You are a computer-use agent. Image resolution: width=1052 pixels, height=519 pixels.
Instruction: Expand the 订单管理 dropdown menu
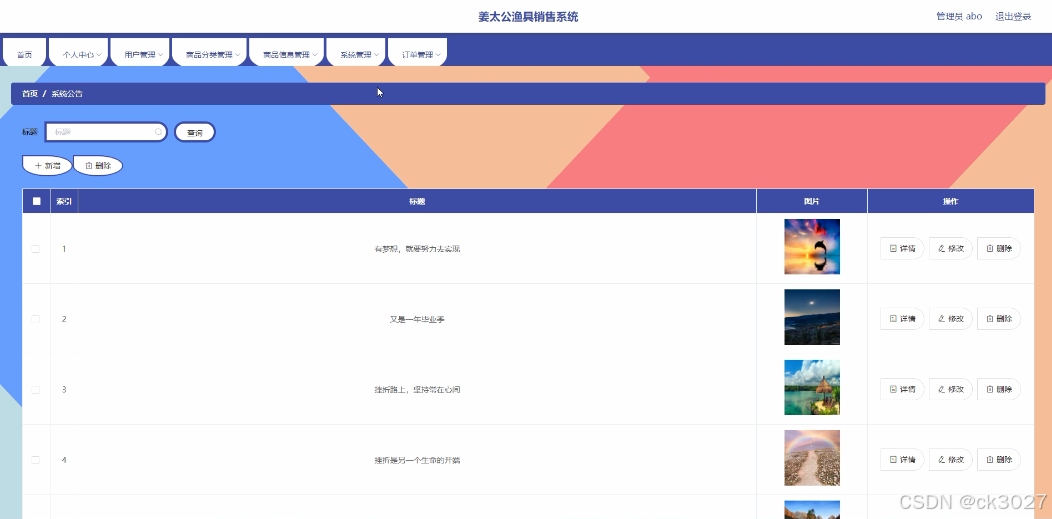coord(417,54)
